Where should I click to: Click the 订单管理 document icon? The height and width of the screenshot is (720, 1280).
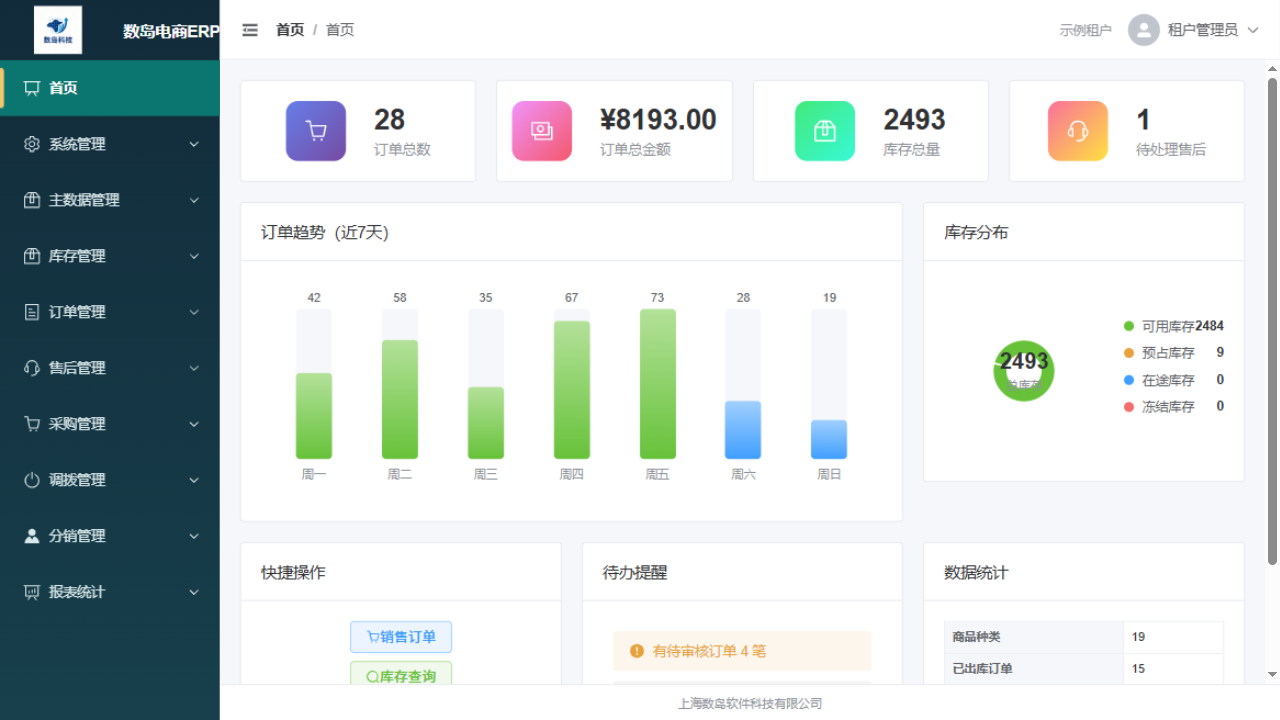(32, 312)
